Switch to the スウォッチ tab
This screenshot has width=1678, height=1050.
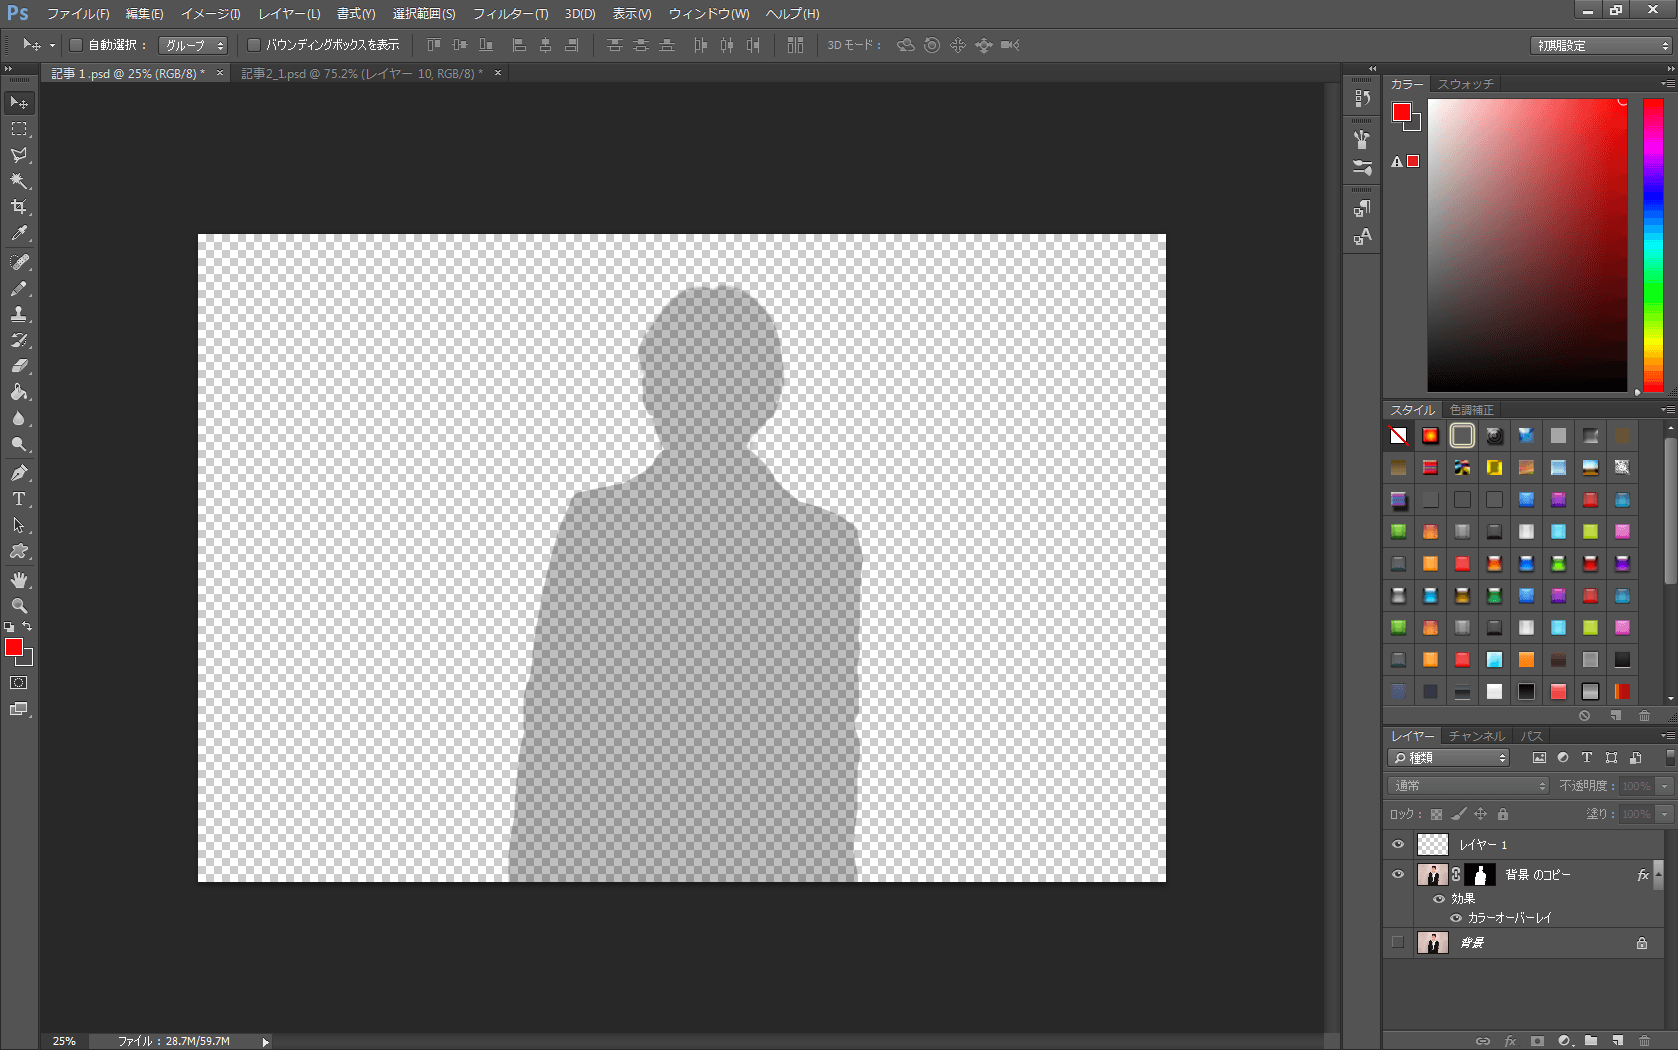[1465, 84]
